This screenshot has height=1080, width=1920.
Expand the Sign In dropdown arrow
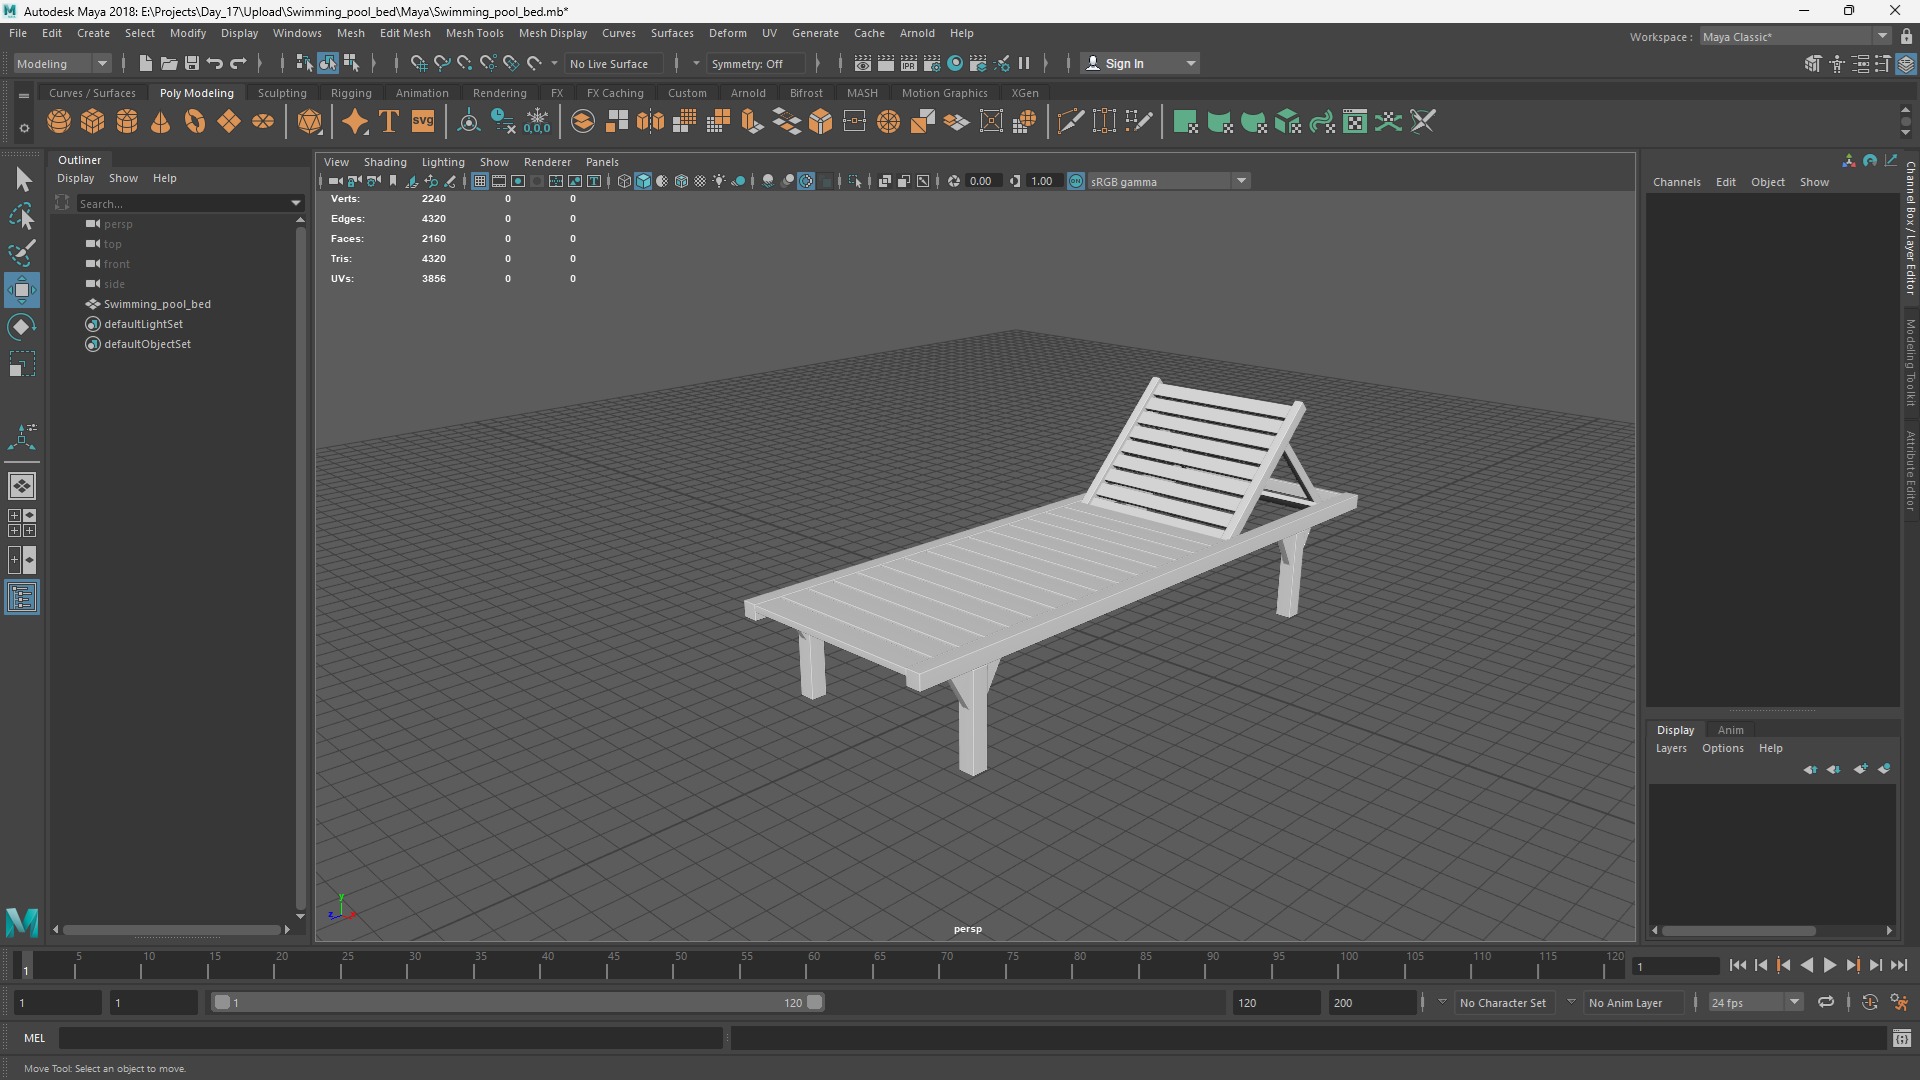pyautogui.click(x=1190, y=63)
